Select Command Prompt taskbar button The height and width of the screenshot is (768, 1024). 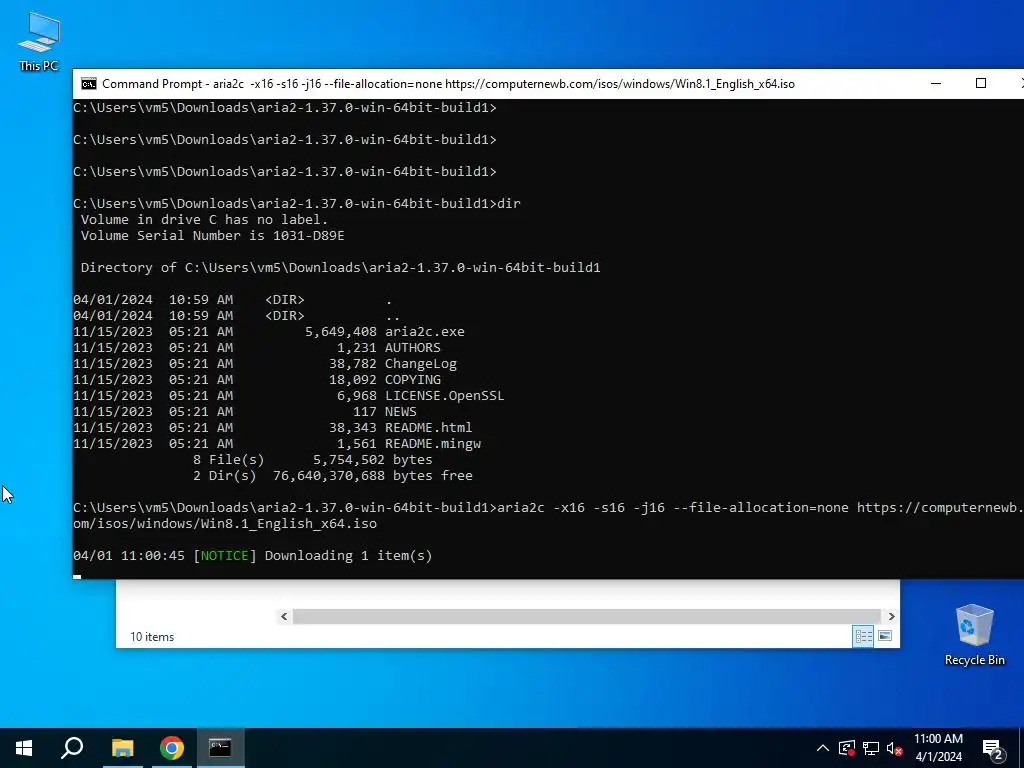[x=220, y=748]
